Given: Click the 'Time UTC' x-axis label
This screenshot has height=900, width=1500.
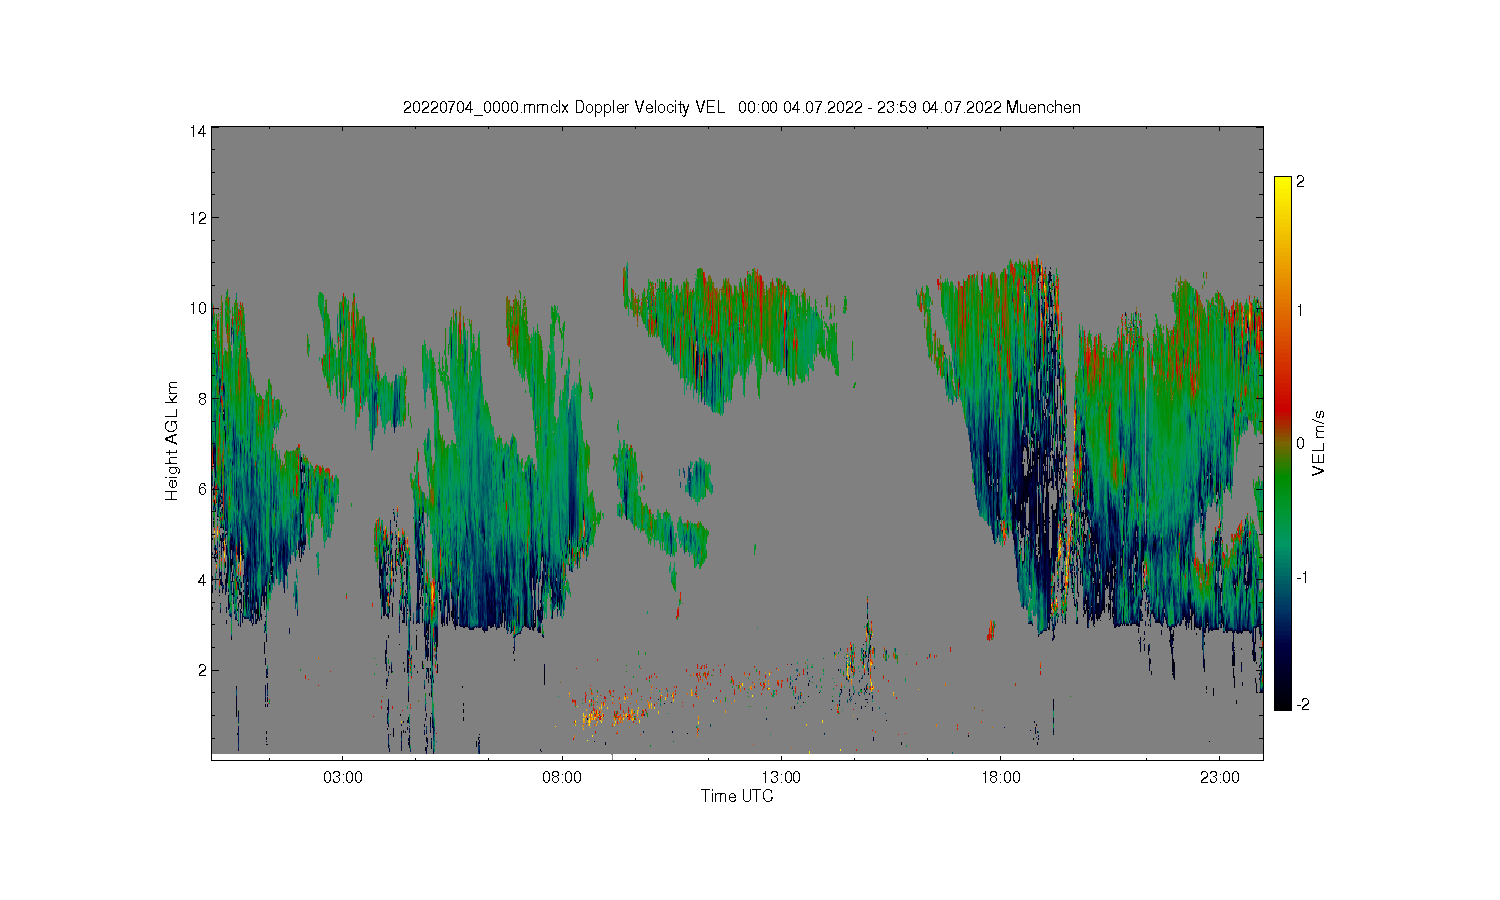Looking at the screenshot, I should click(737, 796).
